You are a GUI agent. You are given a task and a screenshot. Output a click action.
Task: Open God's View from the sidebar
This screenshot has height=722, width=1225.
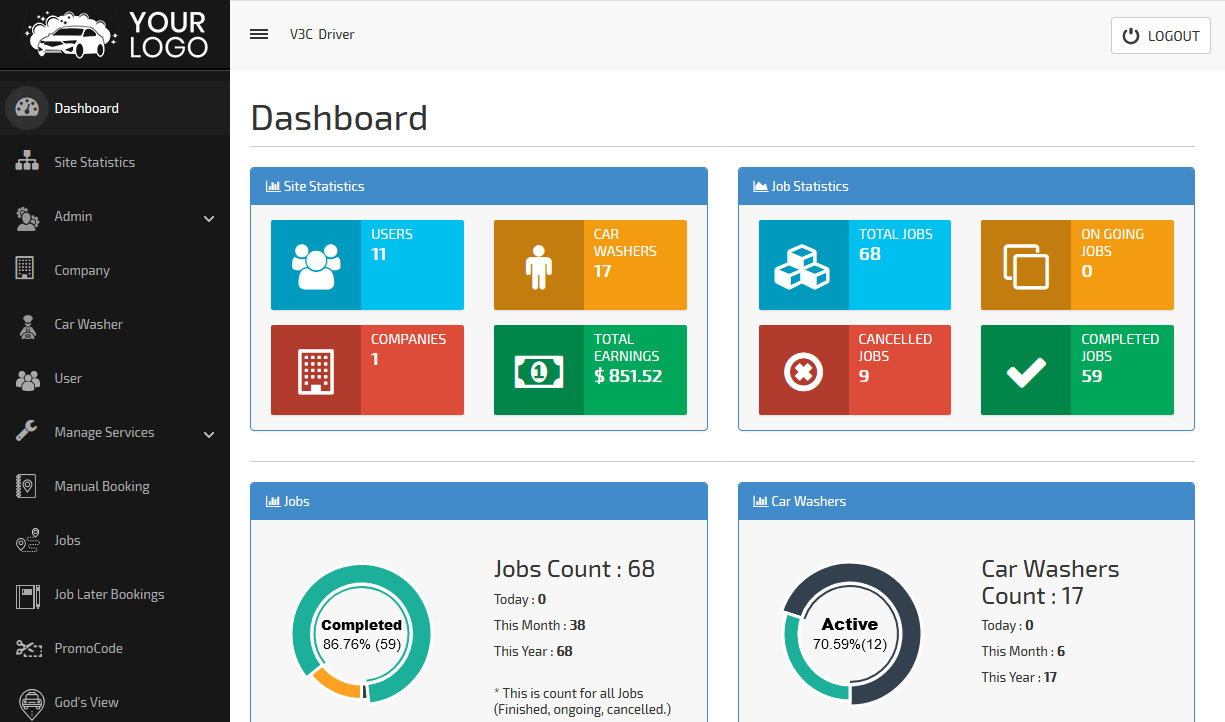(x=86, y=702)
